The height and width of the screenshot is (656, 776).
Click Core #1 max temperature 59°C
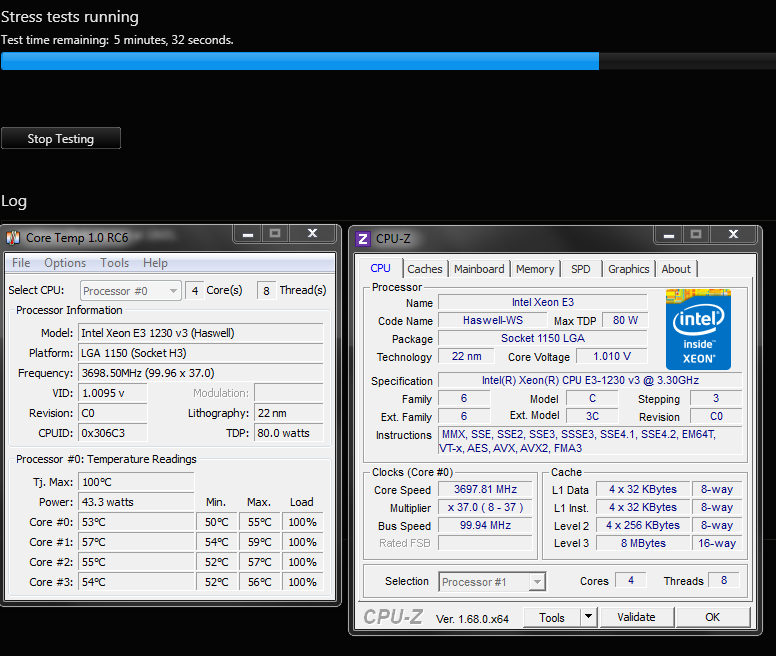pos(259,542)
